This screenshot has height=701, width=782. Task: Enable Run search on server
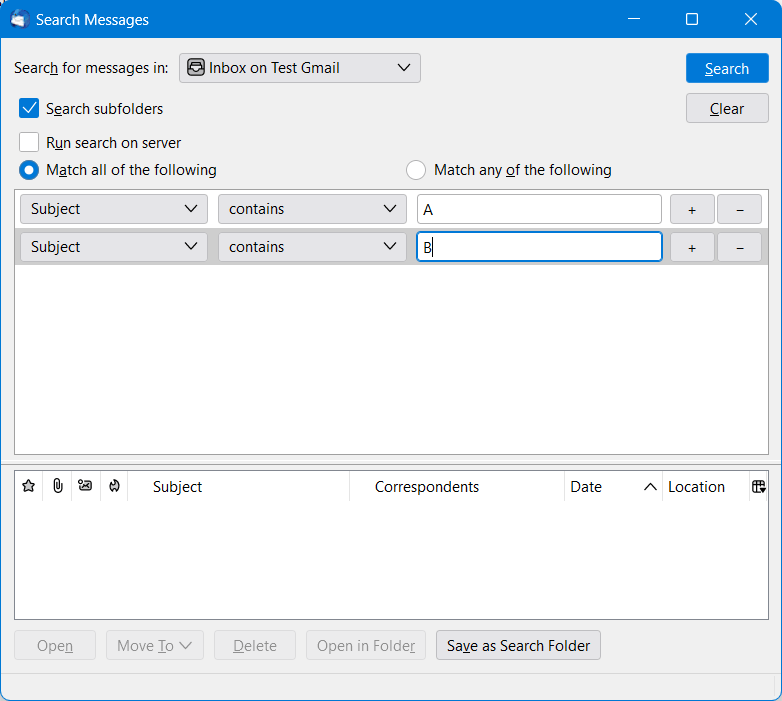coord(30,143)
